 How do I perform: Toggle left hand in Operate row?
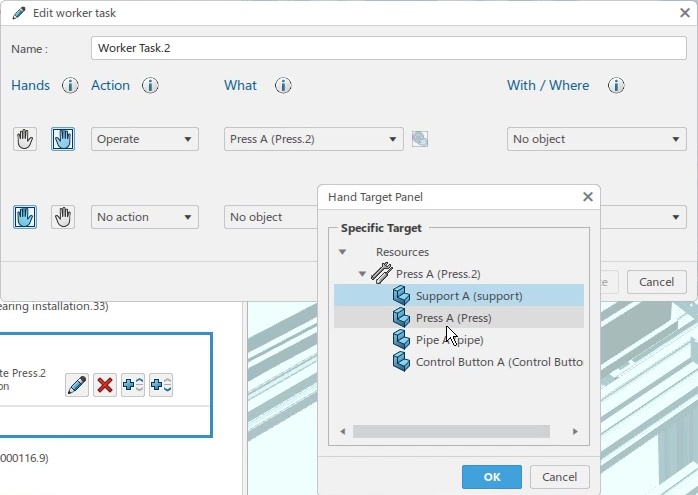24,139
